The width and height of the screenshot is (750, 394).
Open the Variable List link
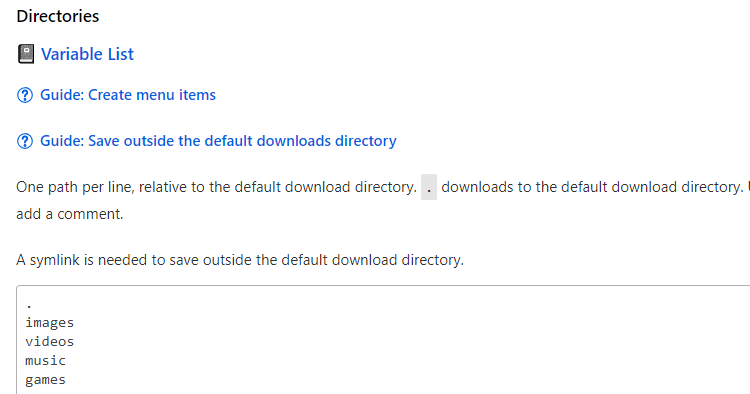(x=87, y=54)
